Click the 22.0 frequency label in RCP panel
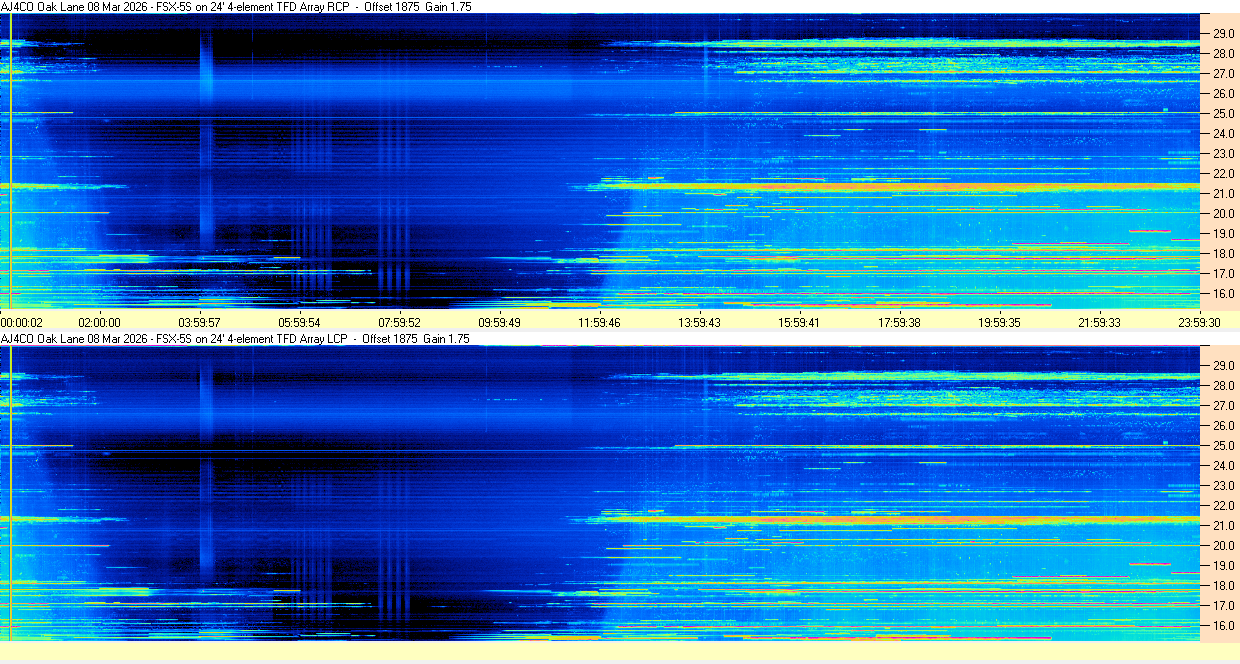Viewport: 1240px width, 664px height. 1223,174
